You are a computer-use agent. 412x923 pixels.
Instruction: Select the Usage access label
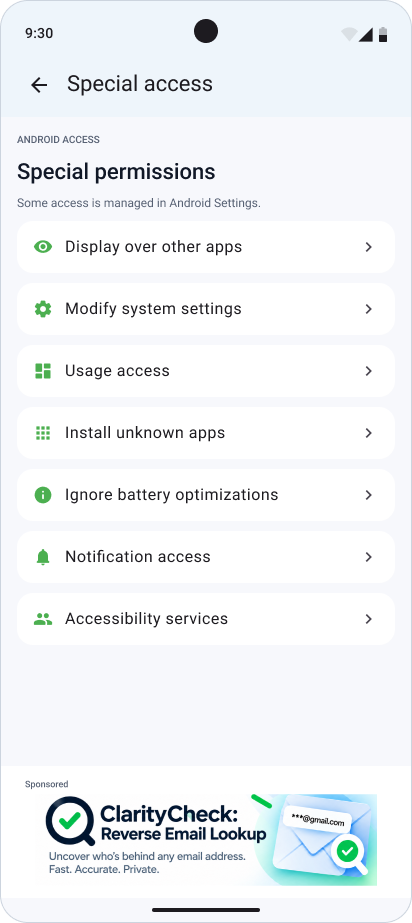117,371
